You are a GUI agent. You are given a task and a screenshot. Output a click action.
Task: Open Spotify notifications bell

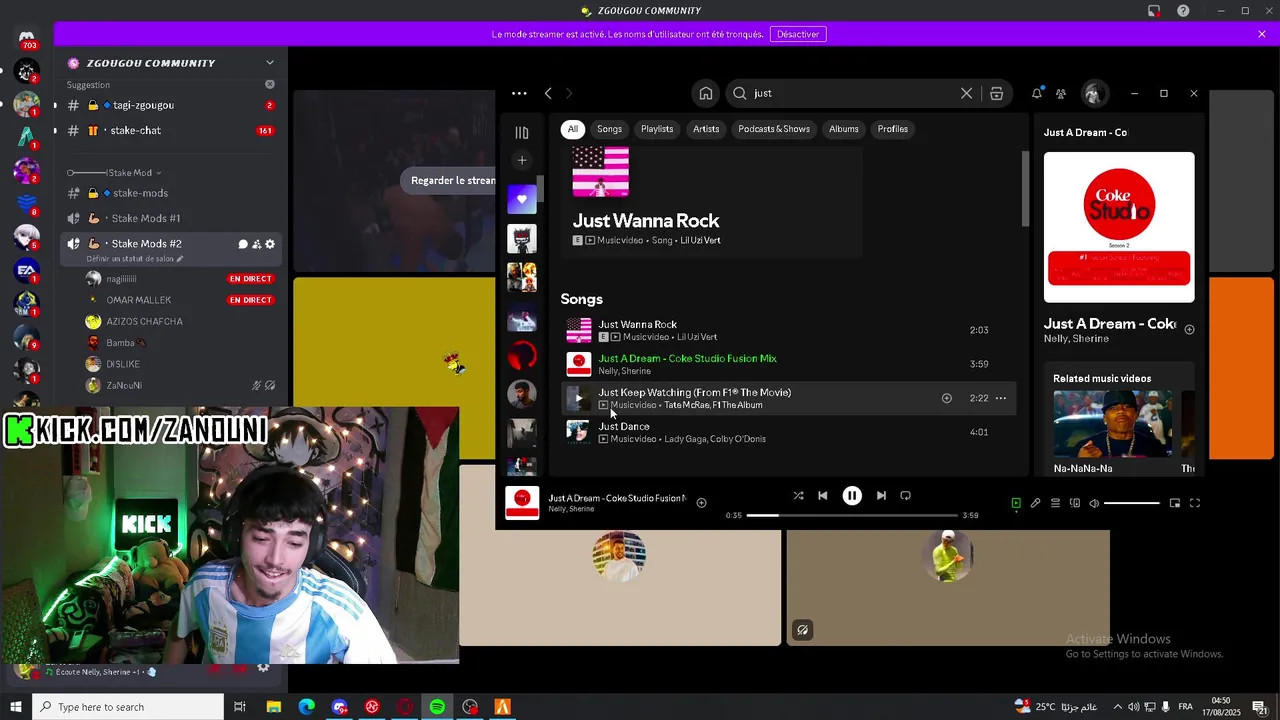[x=1037, y=93]
